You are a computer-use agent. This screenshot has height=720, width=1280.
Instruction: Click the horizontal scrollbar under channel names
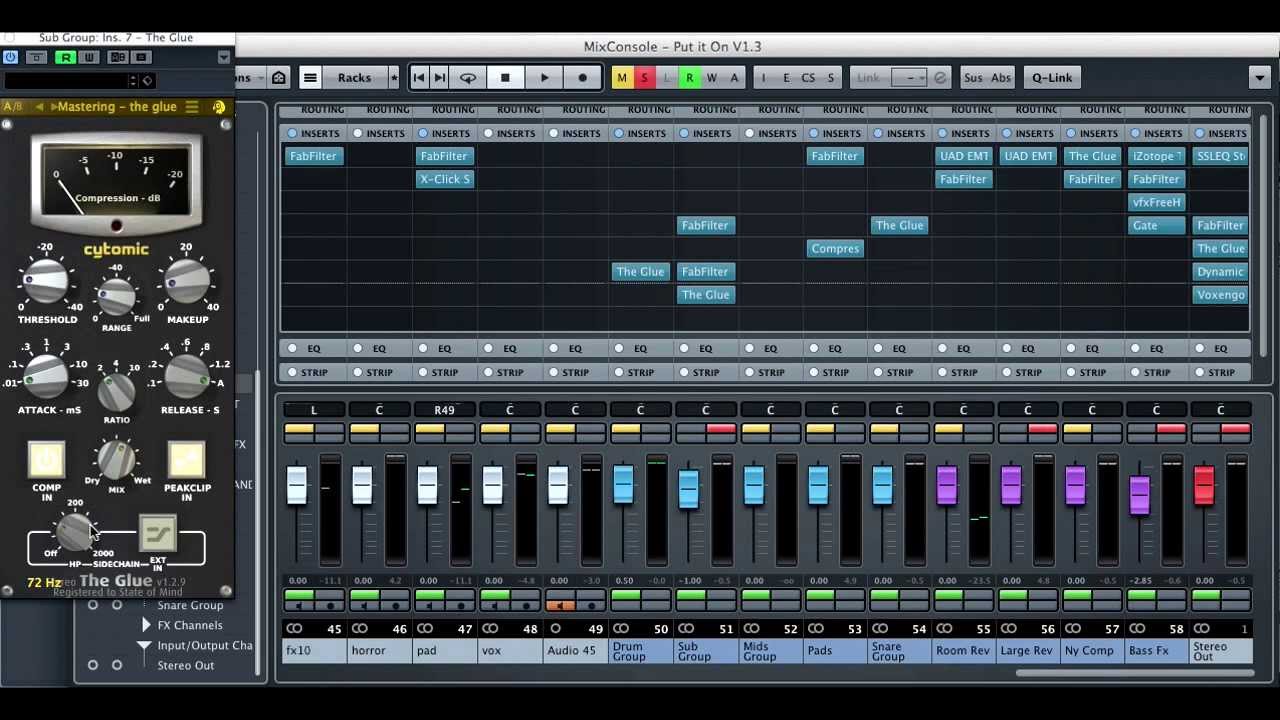pyautogui.click(x=1135, y=672)
